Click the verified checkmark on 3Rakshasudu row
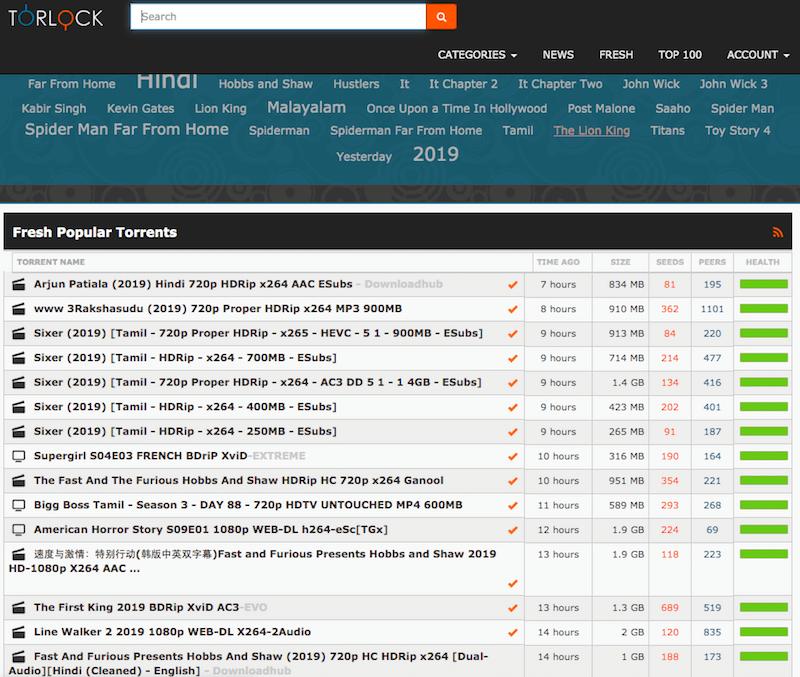This screenshot has height=677, width=800. tap(513, 310)
